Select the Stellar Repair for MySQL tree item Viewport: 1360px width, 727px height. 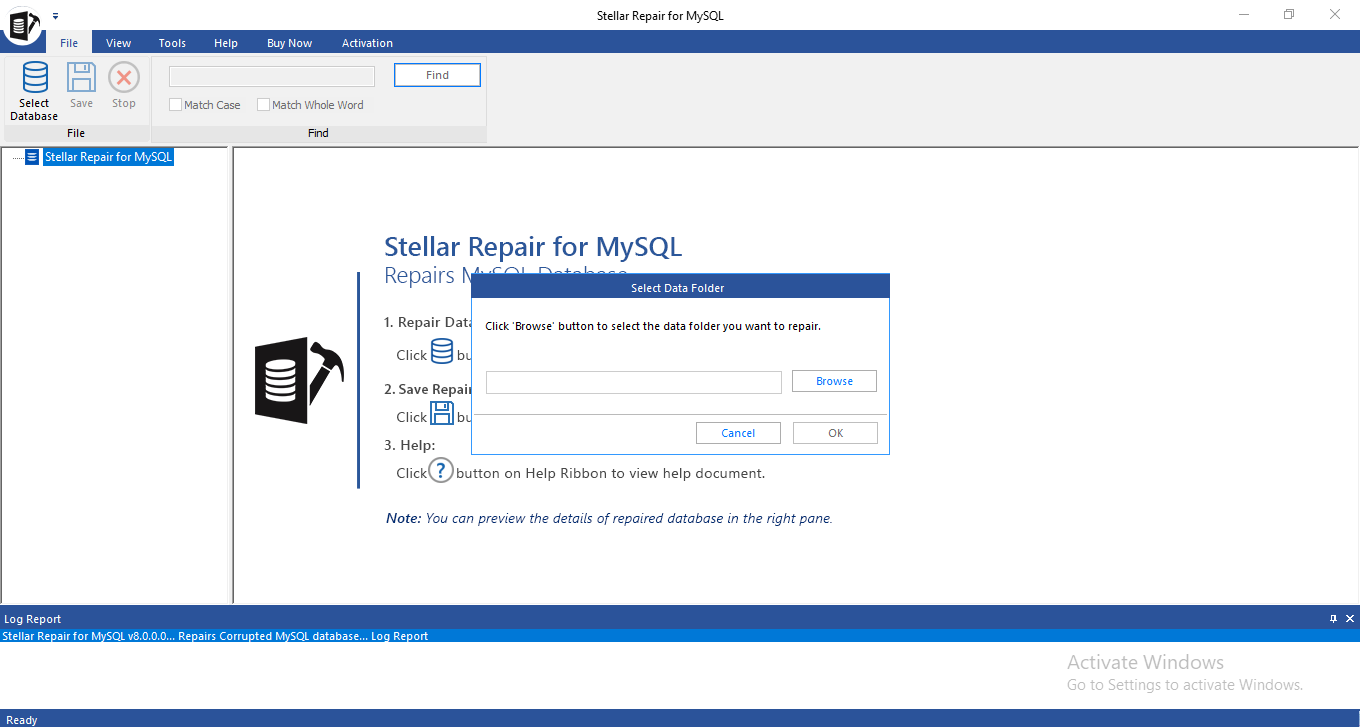click(109, 157)
